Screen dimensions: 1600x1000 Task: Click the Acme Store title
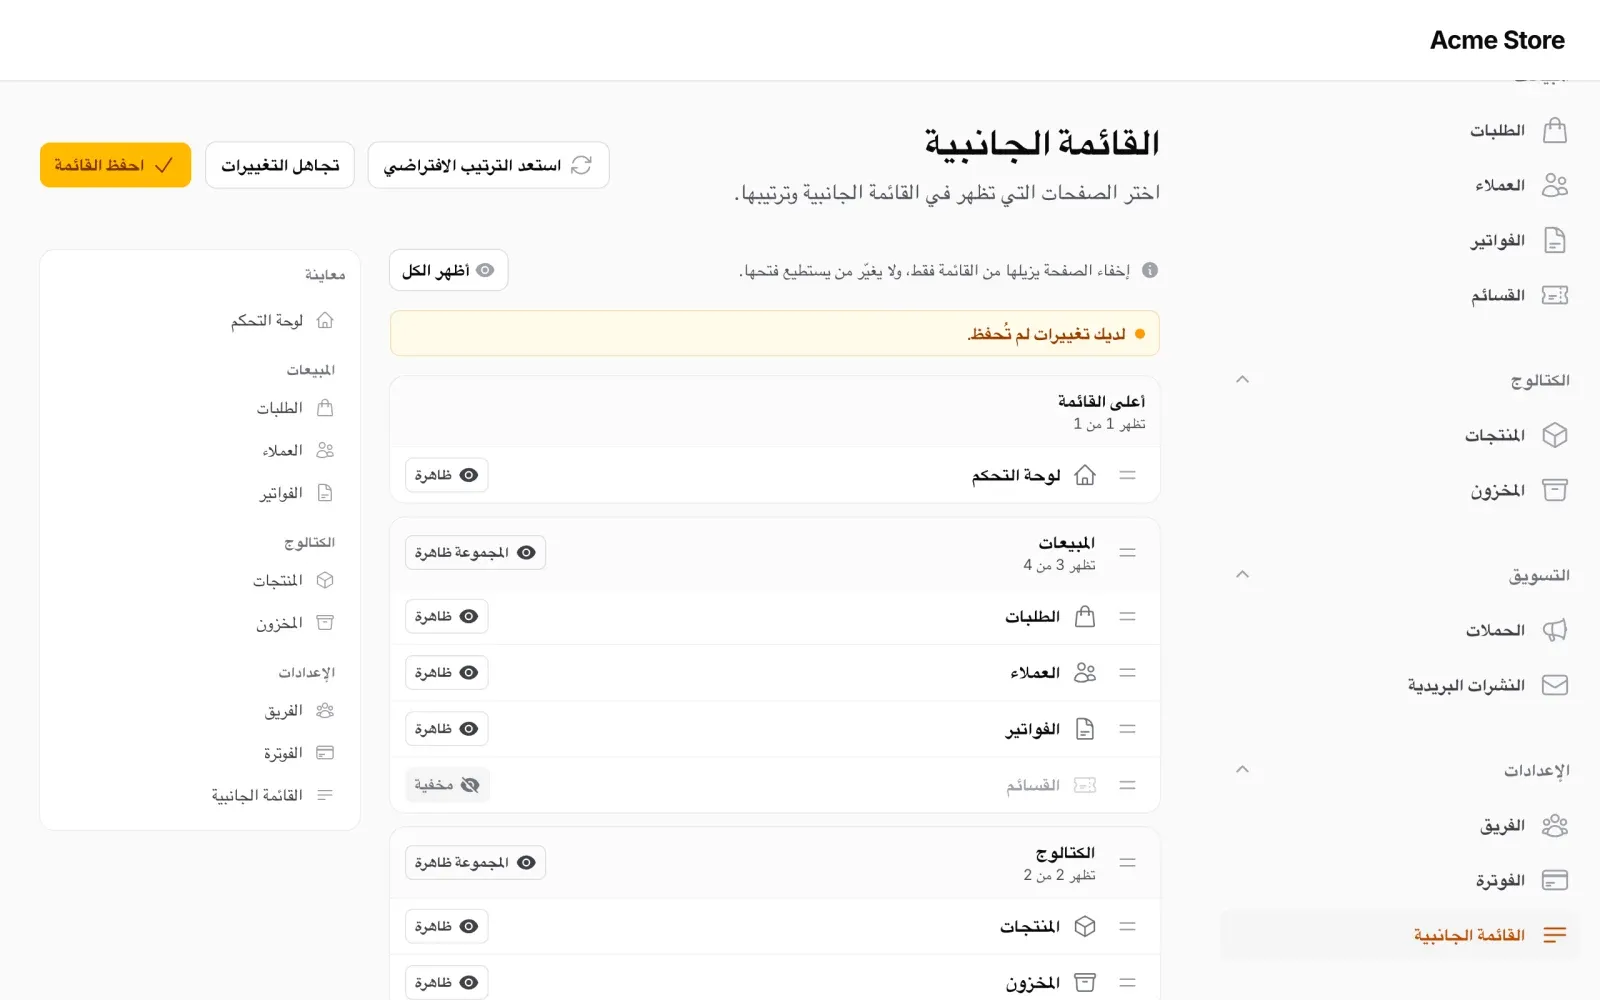1497,40
